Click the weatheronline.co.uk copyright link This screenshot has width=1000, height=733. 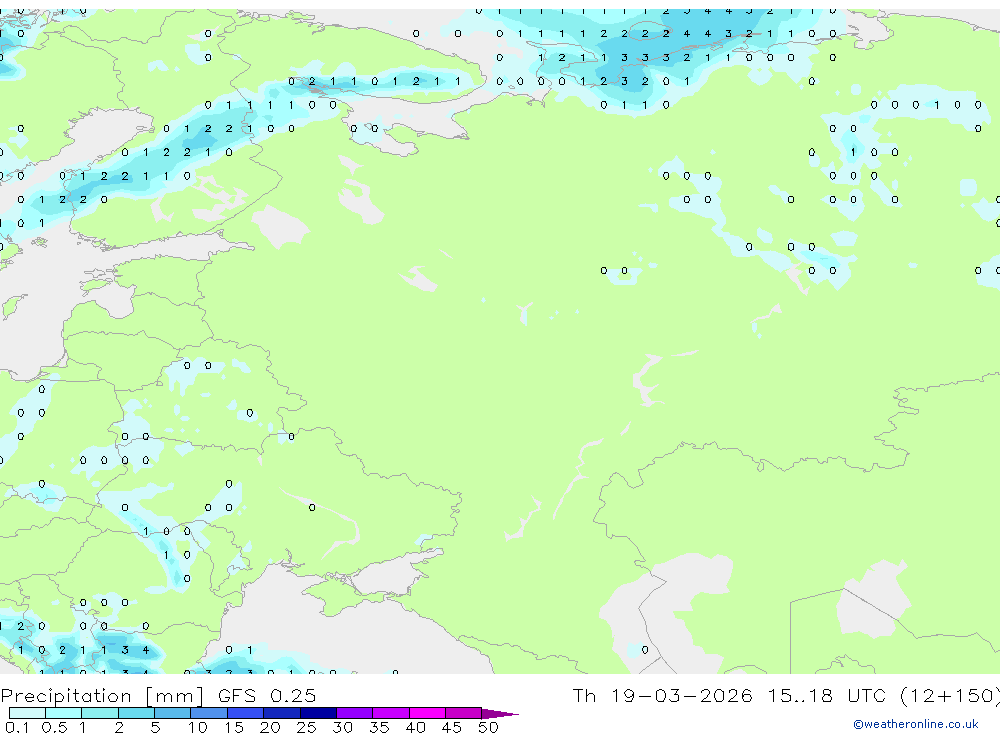tap(915, 724)
